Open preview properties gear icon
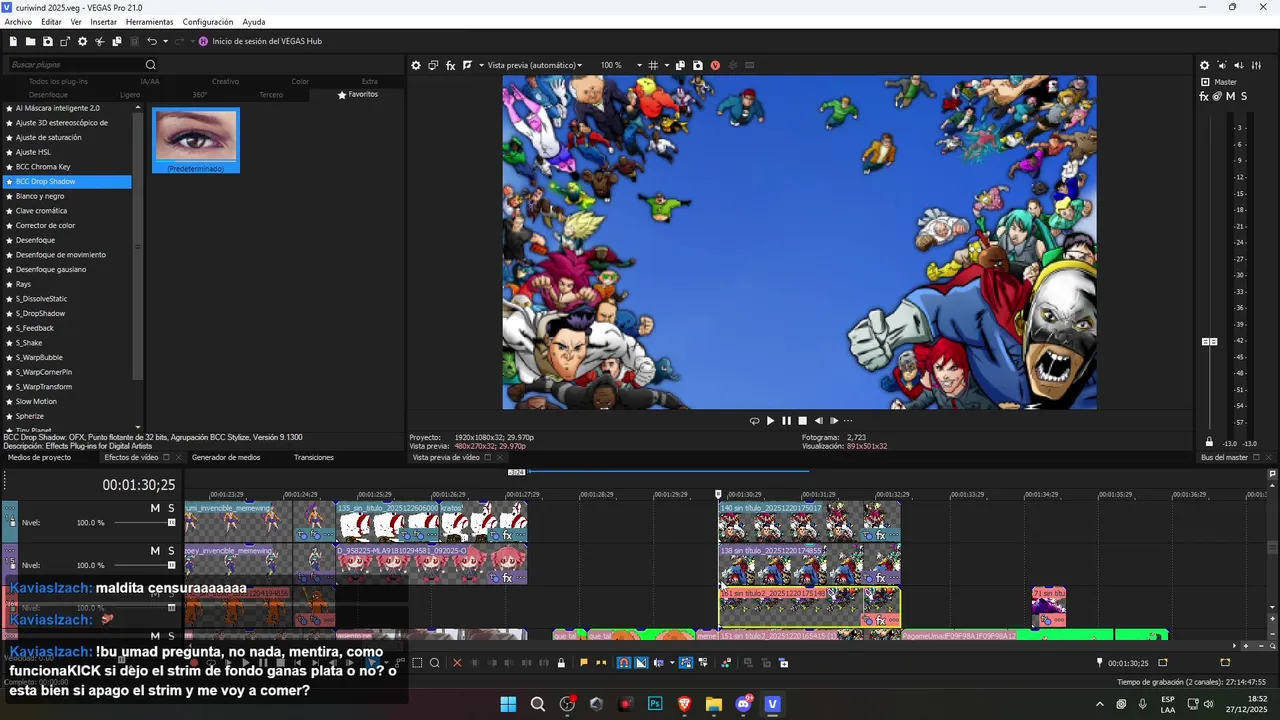This screenshot has width=1280, height=720. [x=416, y=65]
